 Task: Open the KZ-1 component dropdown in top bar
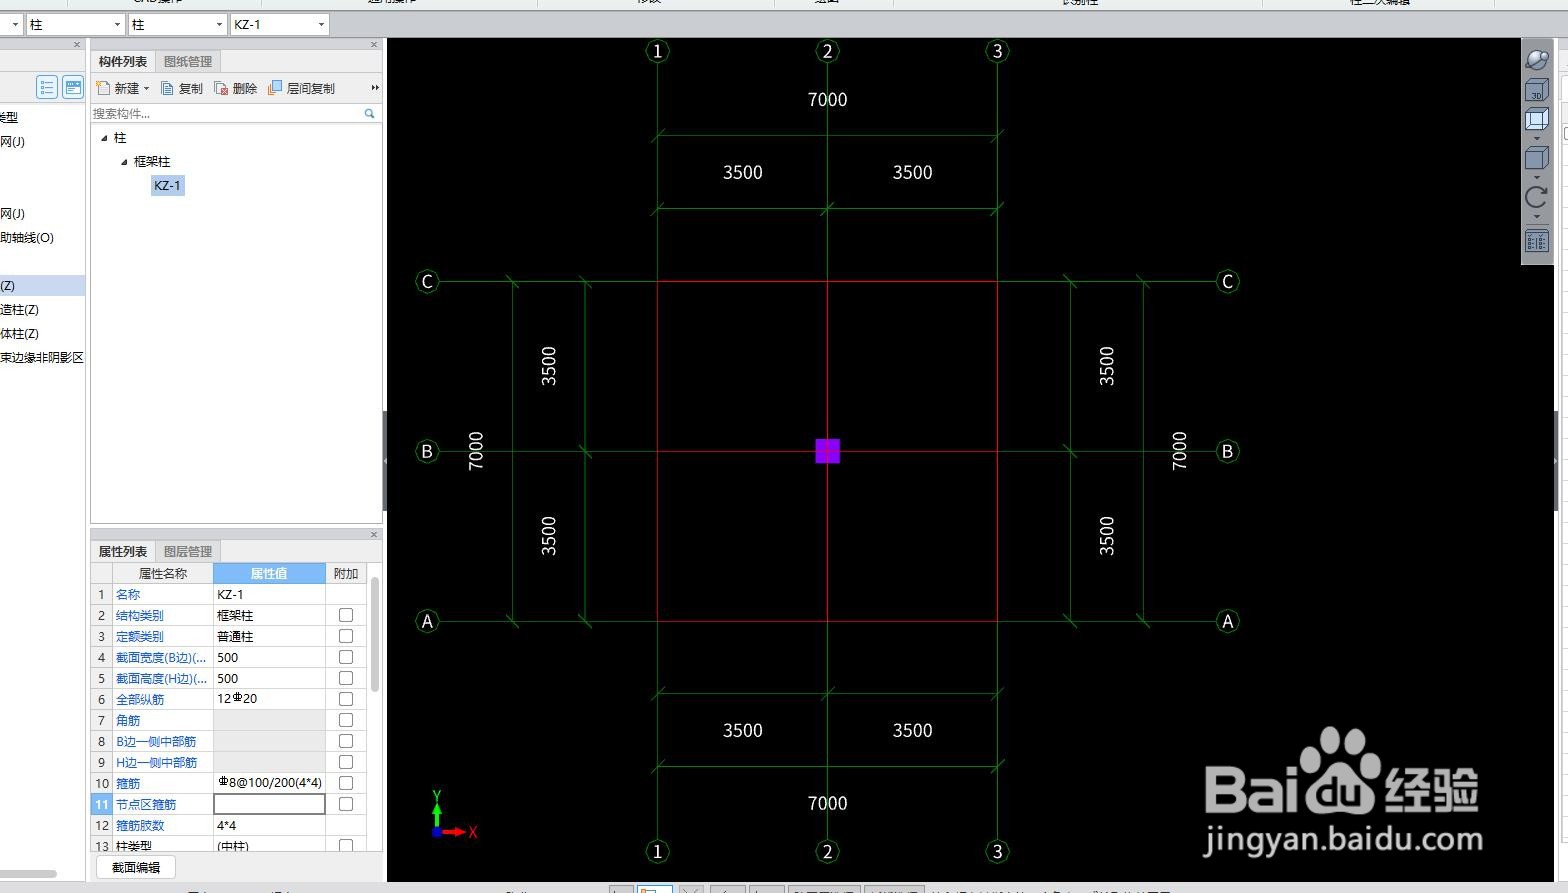(321, 24)
